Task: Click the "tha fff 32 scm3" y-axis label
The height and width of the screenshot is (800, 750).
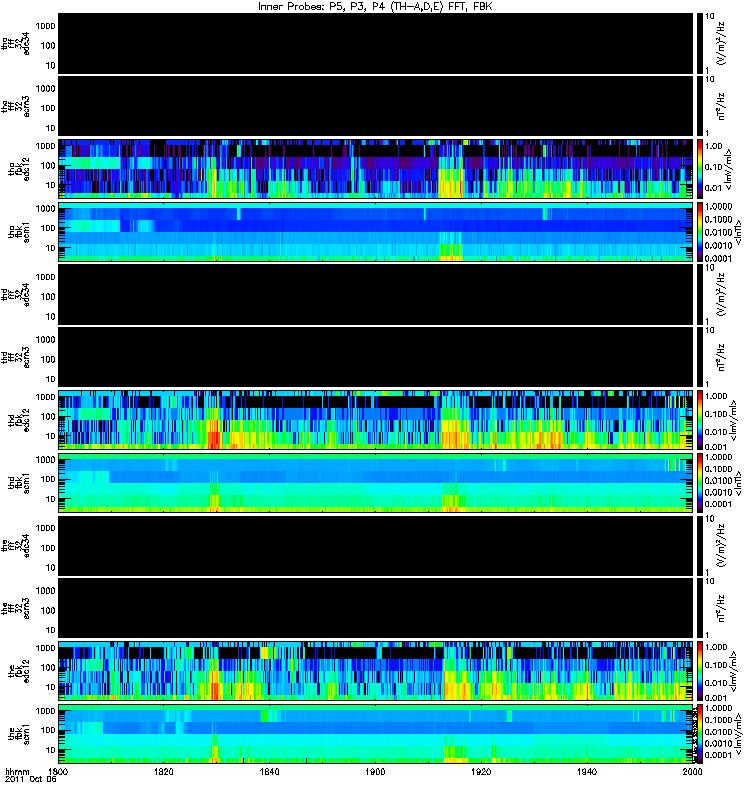Action: coord(16,106)
